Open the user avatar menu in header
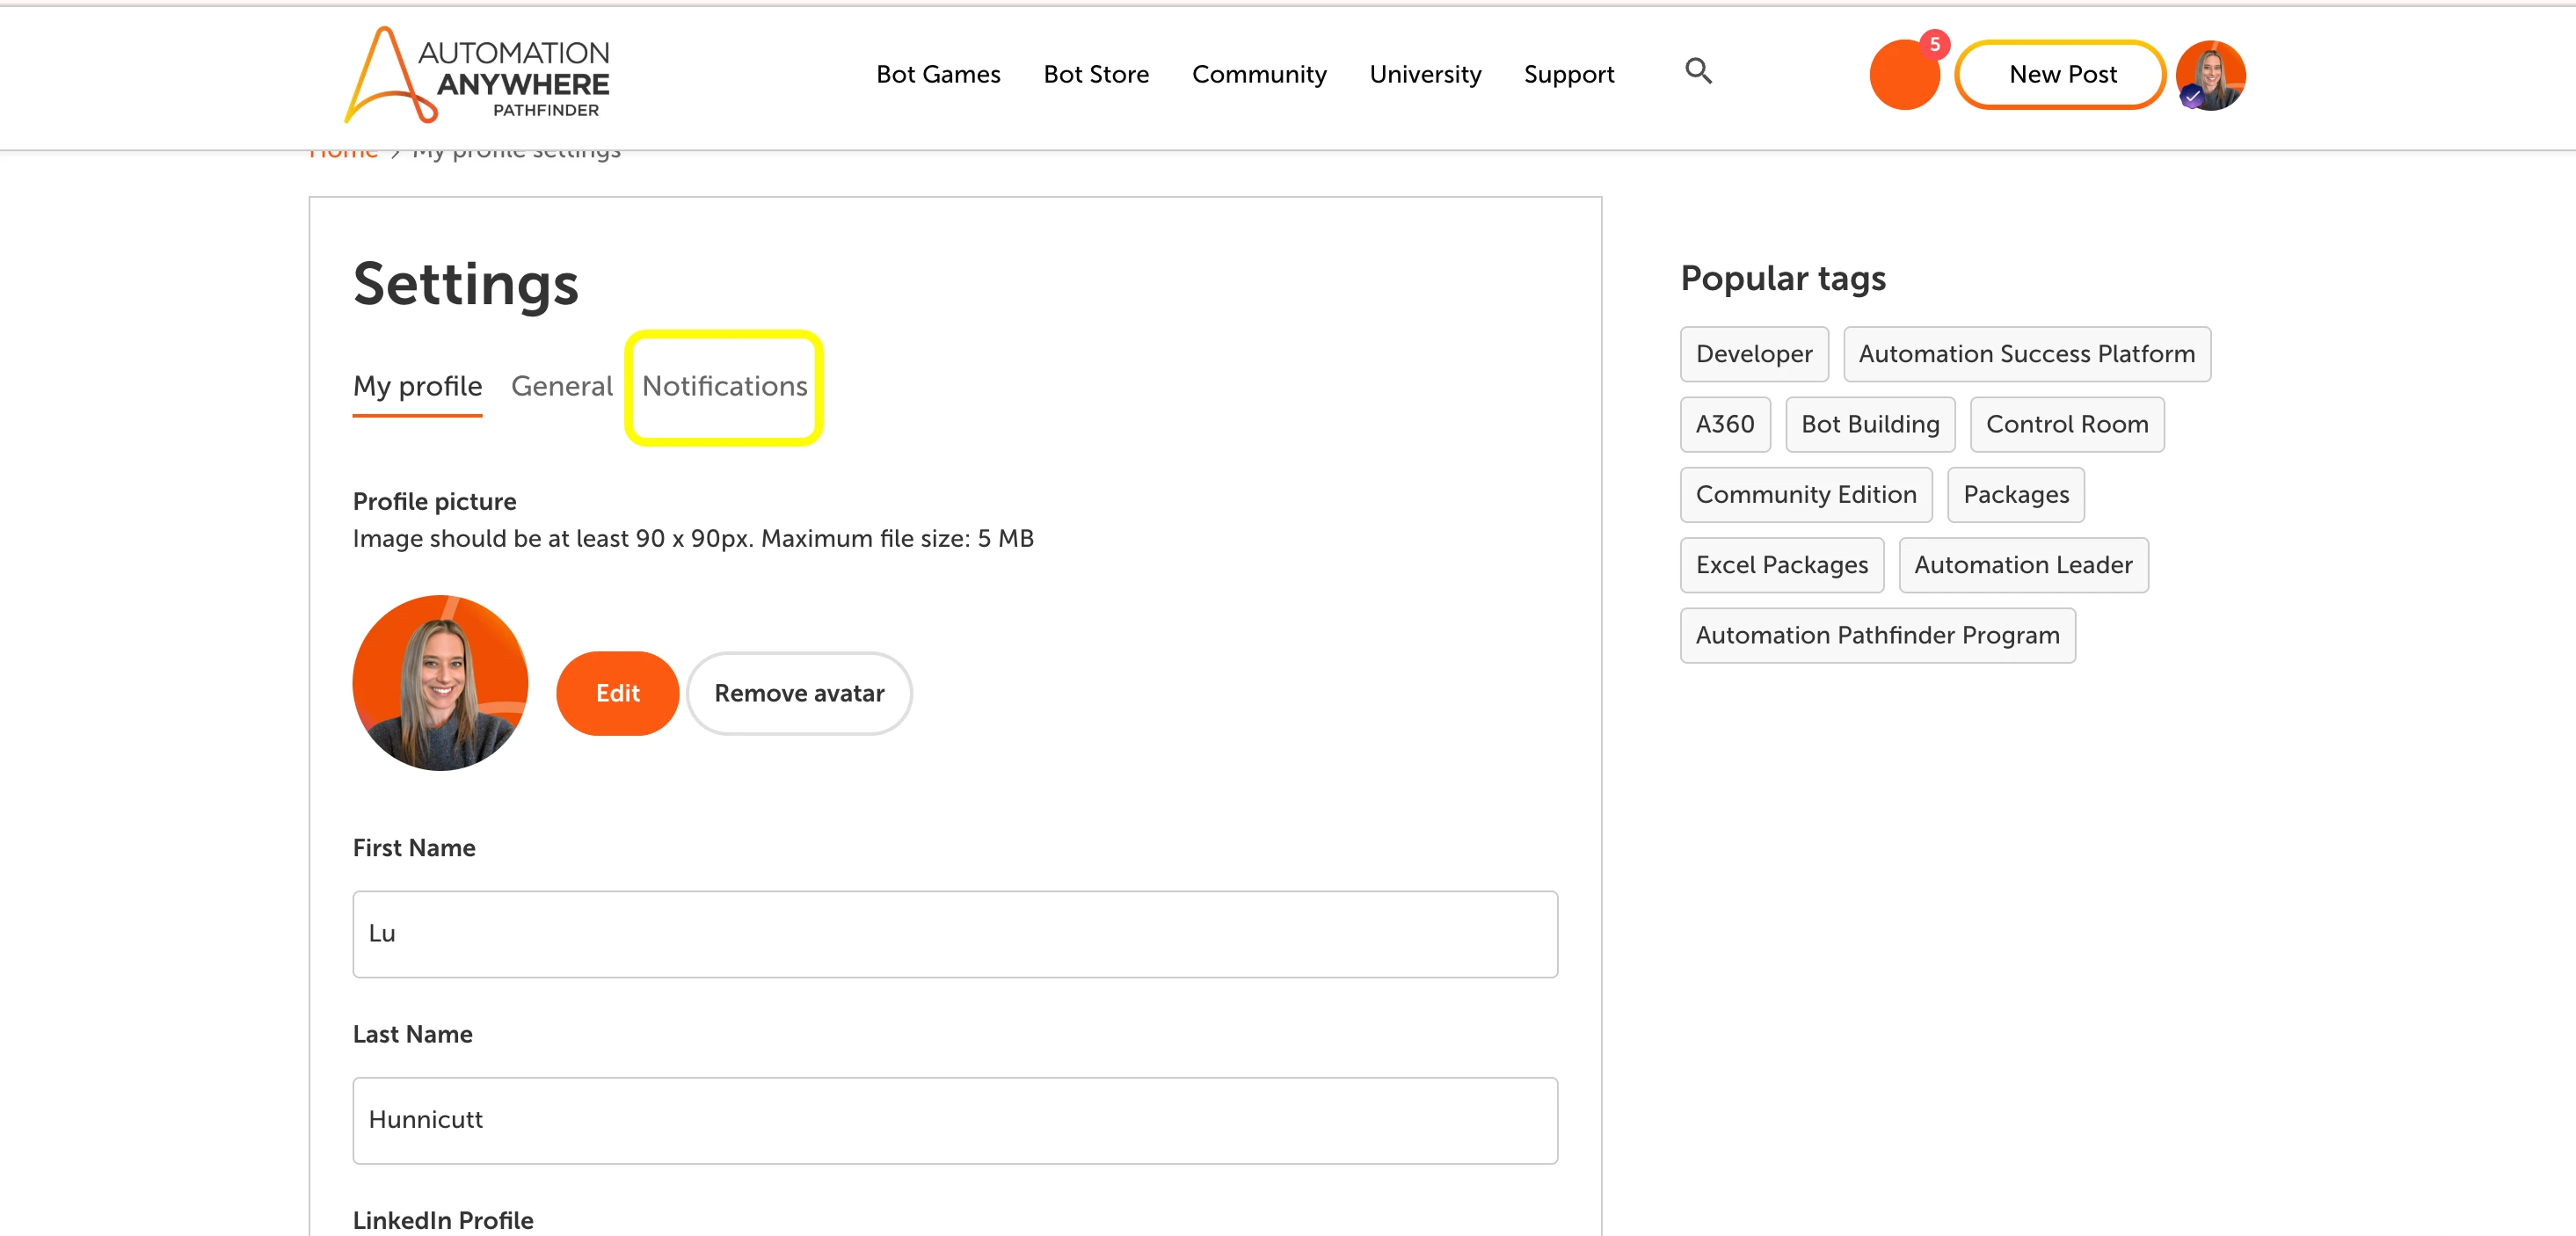2576x1236 pixels. click(x=2210, y=75)
